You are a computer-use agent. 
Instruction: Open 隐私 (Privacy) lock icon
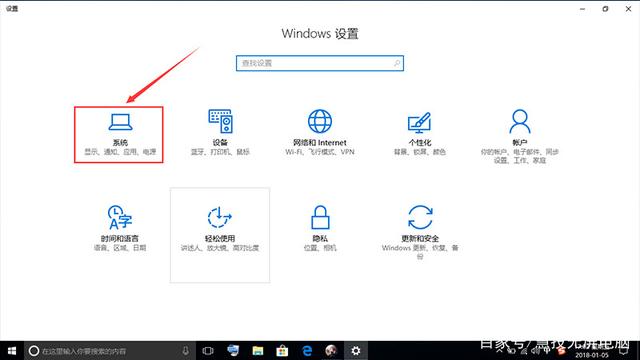tap(320, 217)
